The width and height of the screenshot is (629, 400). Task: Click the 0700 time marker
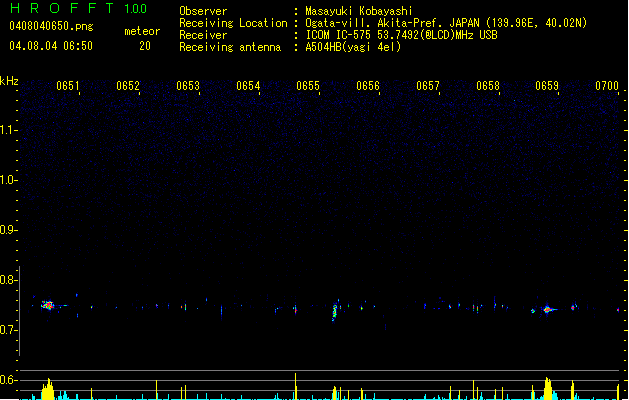pos(607,86)
